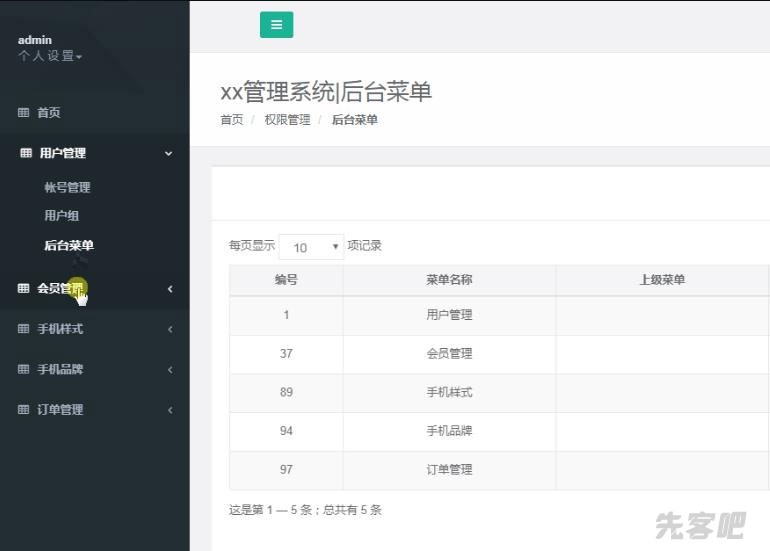Click the grid icon beside 手机品牌
The height and width of the screenshot is (551, 770).
point(24,369)
